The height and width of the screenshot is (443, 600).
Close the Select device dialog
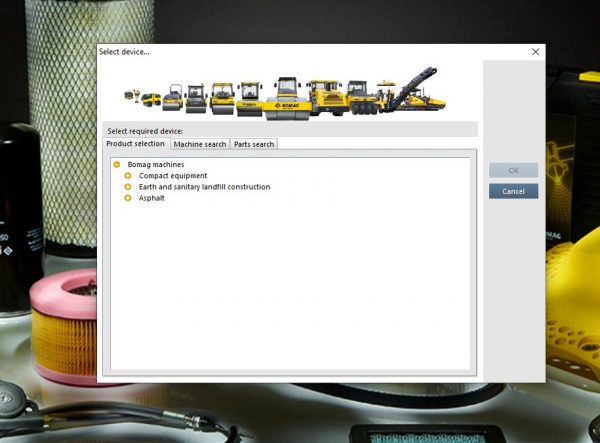click(x=535, y=52)
